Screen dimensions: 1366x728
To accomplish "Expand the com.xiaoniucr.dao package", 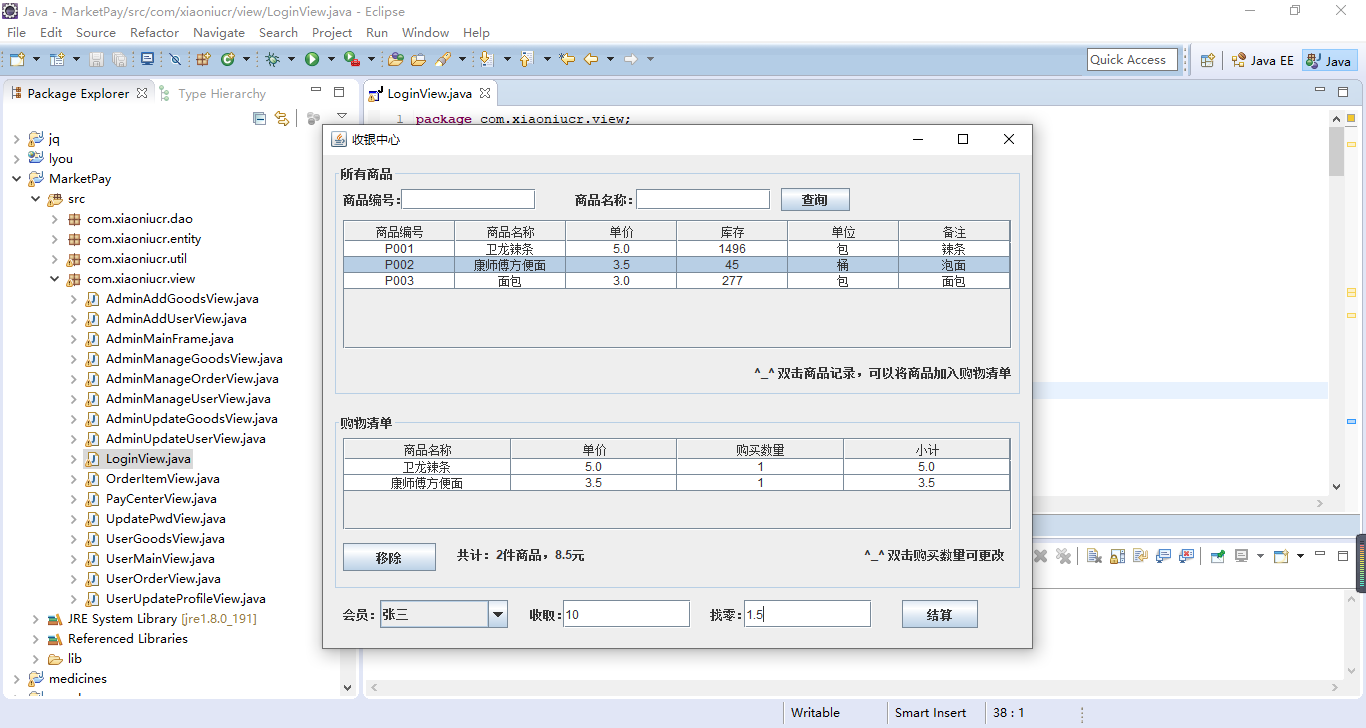I will (54, 219).
